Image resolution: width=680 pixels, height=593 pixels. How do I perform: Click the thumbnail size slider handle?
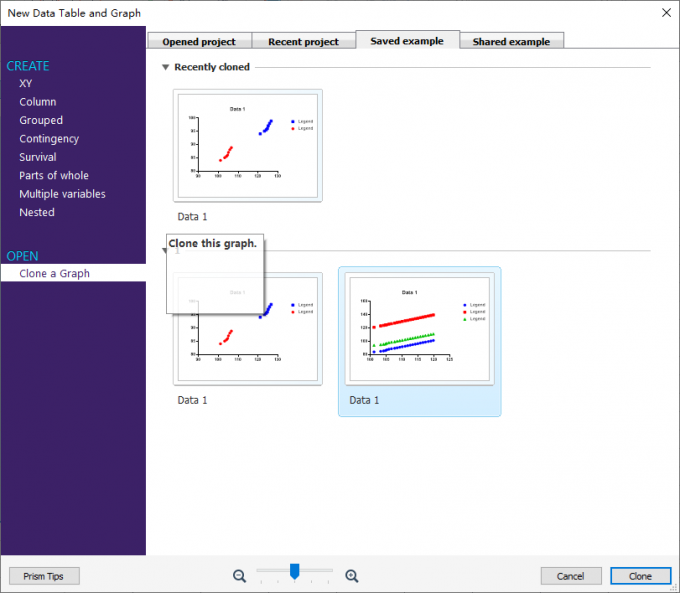click(294, 571)
